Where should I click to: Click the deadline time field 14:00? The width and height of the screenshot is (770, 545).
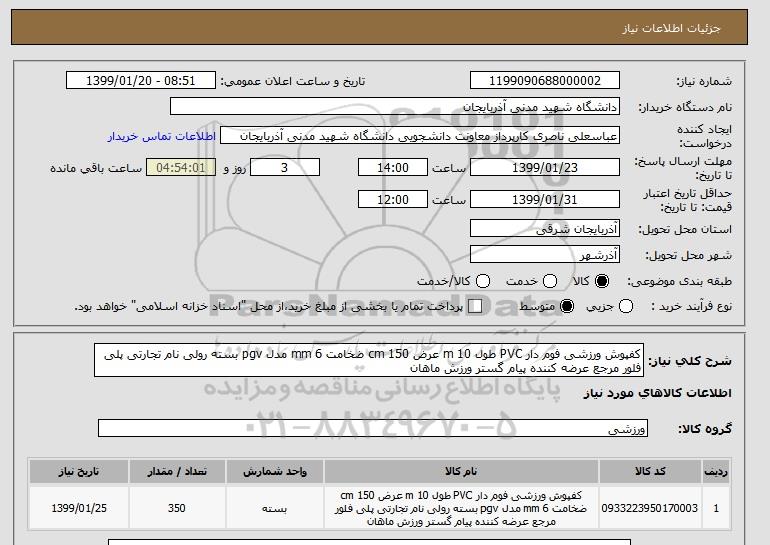coord(393,167)
